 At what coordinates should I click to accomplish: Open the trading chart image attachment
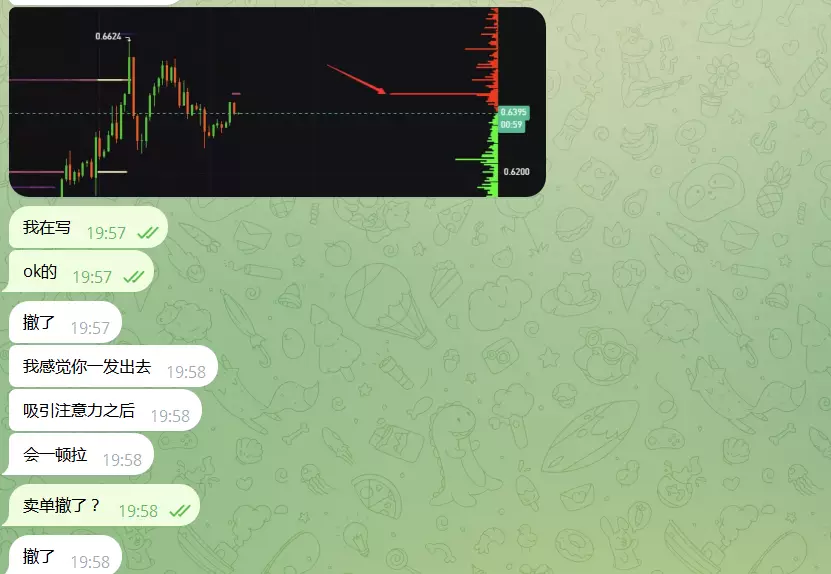[277, 102]
